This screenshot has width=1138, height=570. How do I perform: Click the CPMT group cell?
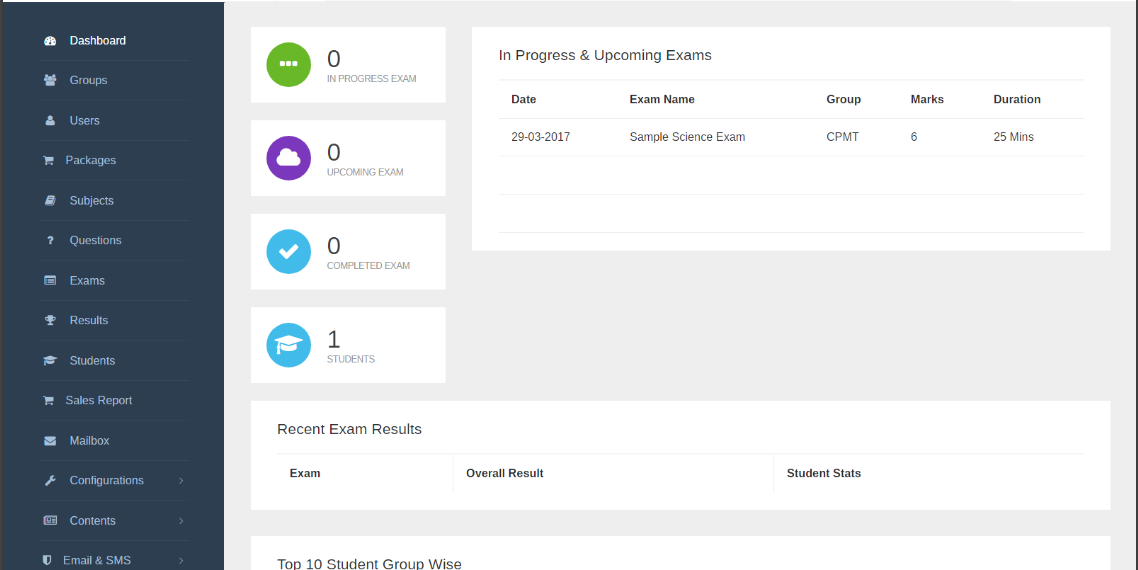843,137
